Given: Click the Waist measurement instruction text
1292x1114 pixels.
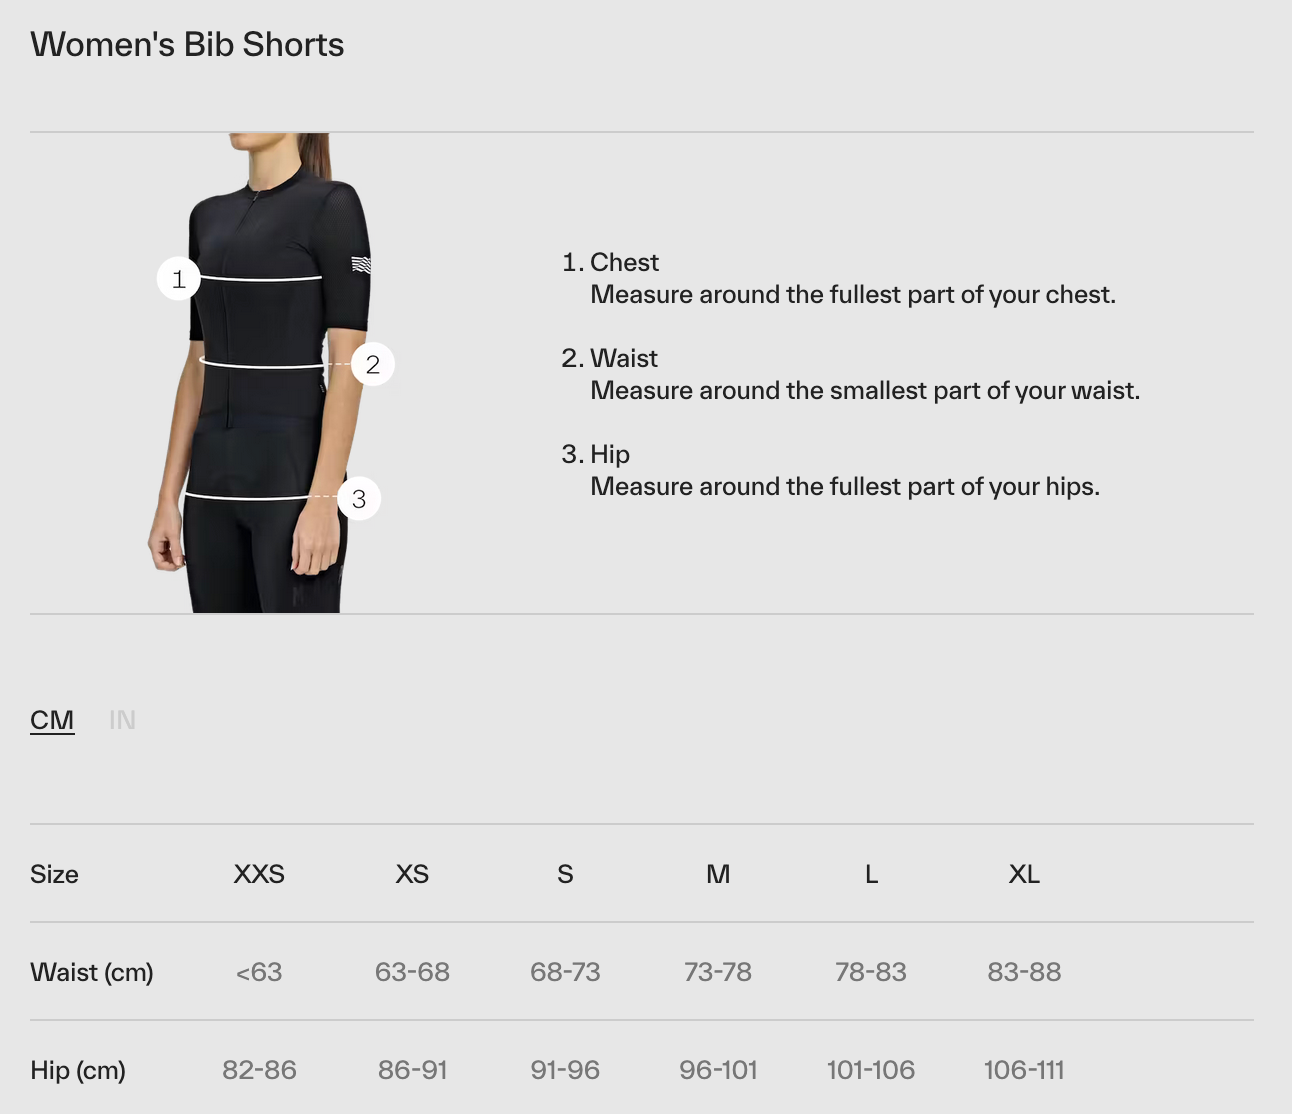Looking at the screenshot, I should pyautogui.click(x=864, y=391).
